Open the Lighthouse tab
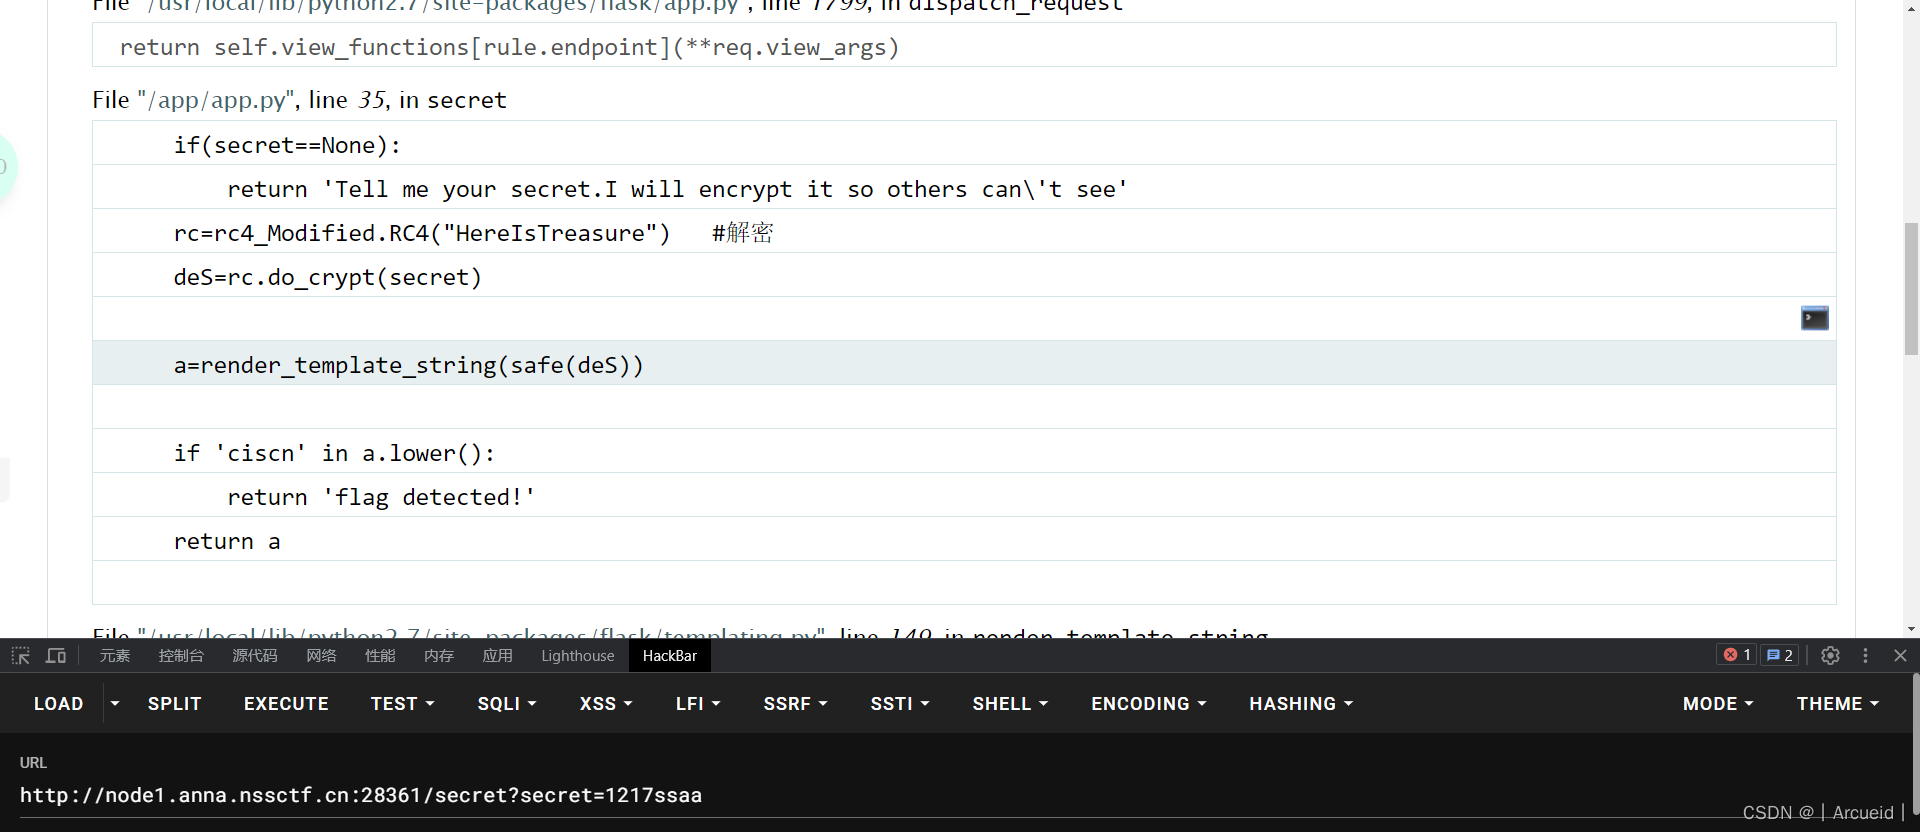 (x=578, y=656)
